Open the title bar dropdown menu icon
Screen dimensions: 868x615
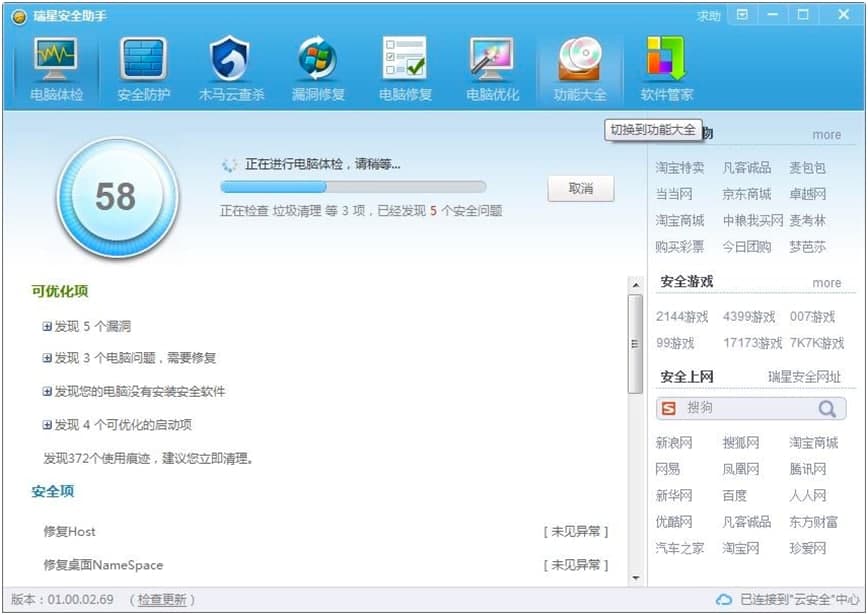[x=742, y=15]
